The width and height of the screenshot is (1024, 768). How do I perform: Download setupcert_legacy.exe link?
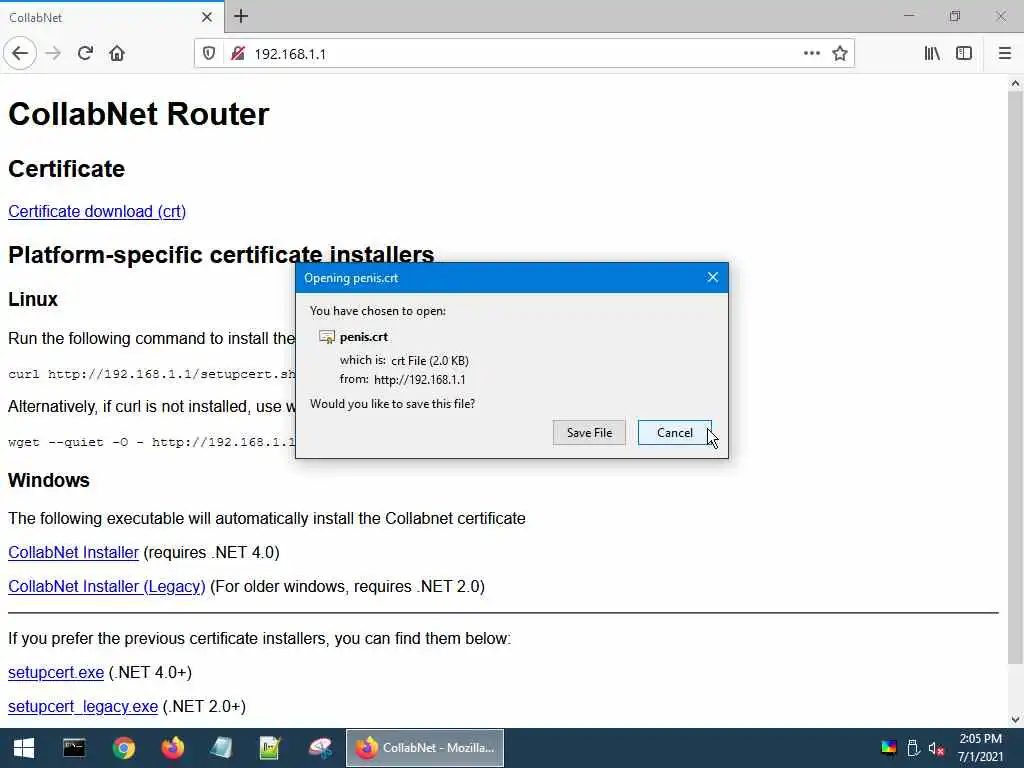point(83,707)
